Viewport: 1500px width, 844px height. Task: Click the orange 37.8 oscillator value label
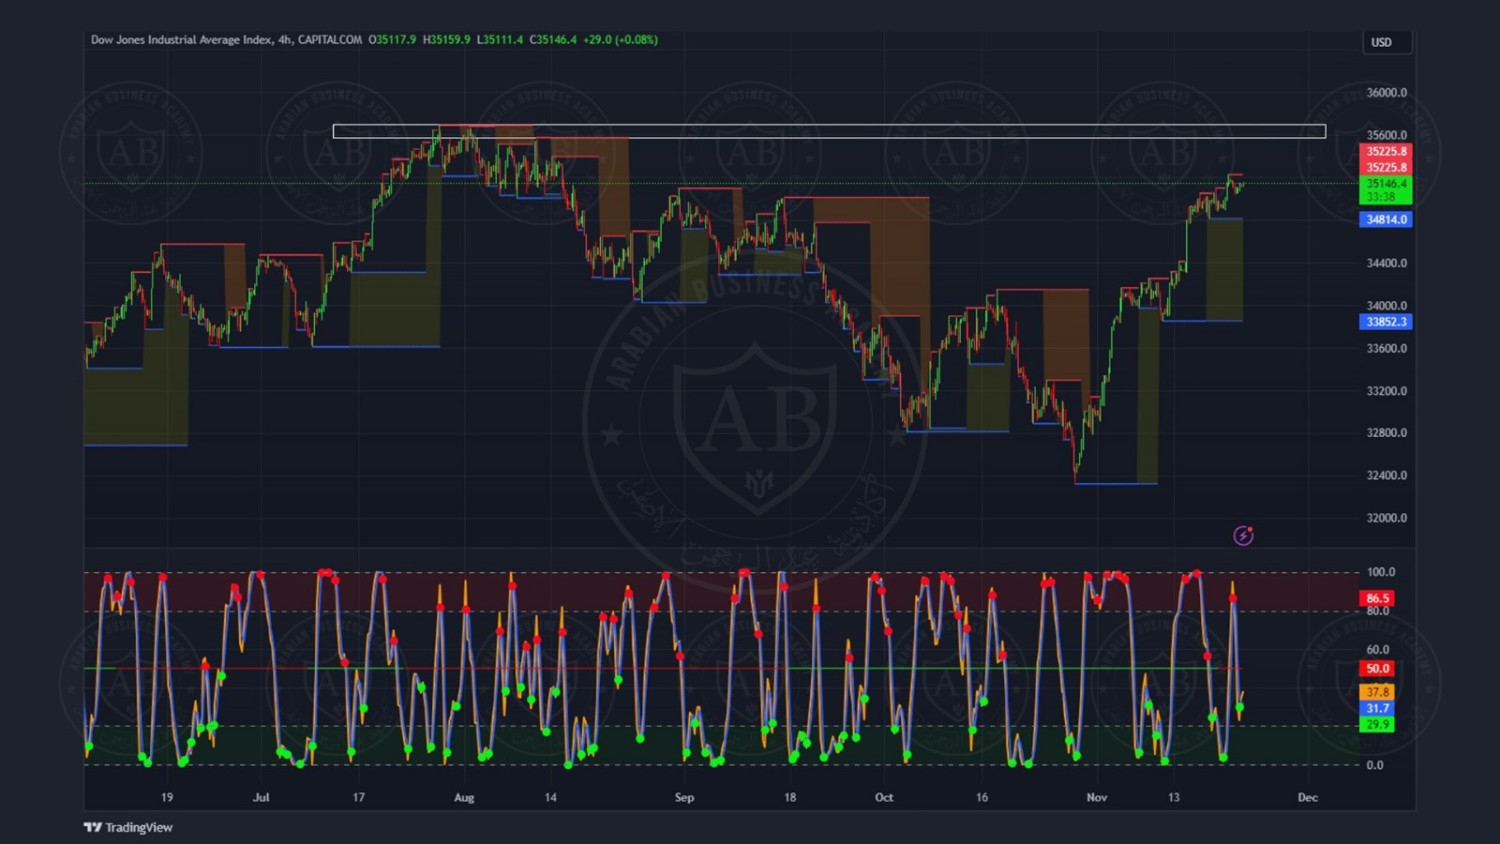point(1377,692)
